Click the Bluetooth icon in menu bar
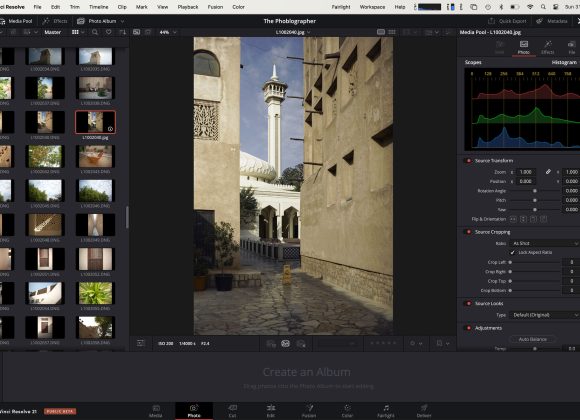This screenshot has width=580, height=420. pos(501,7)
